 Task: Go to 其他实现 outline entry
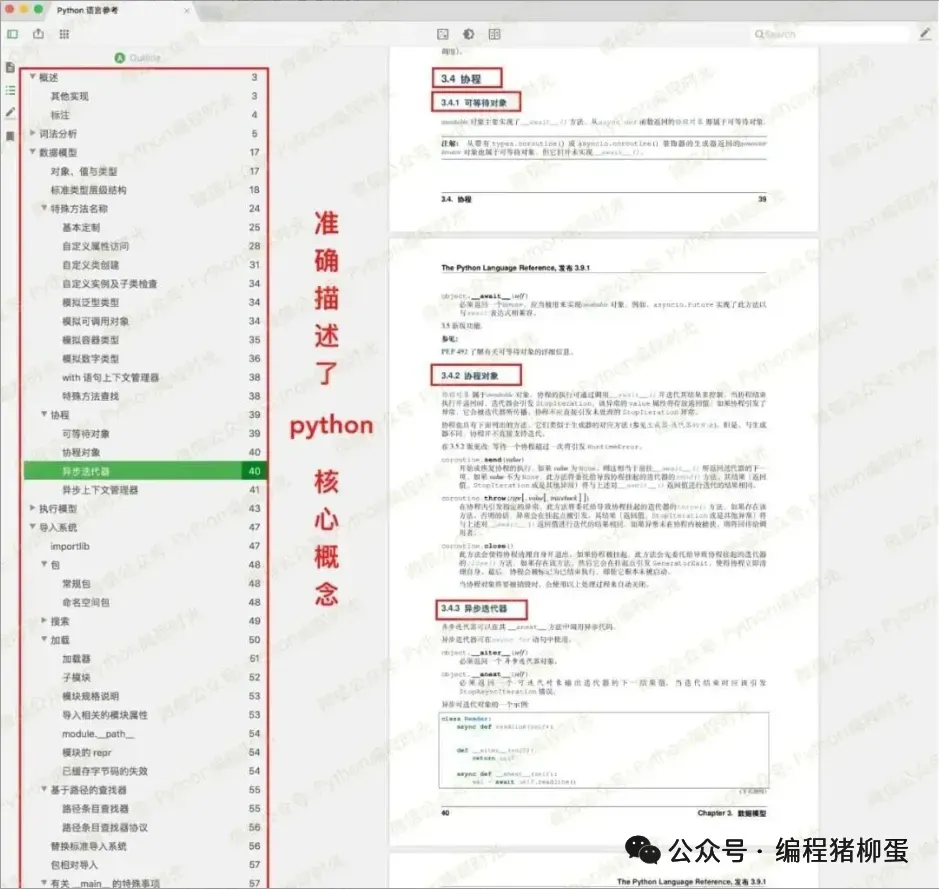69,96
